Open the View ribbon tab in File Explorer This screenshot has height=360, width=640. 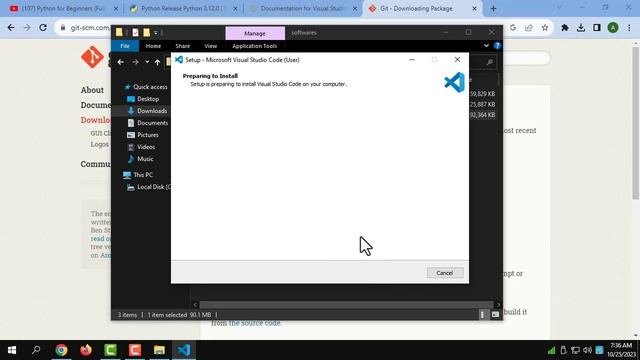point(211,46)
